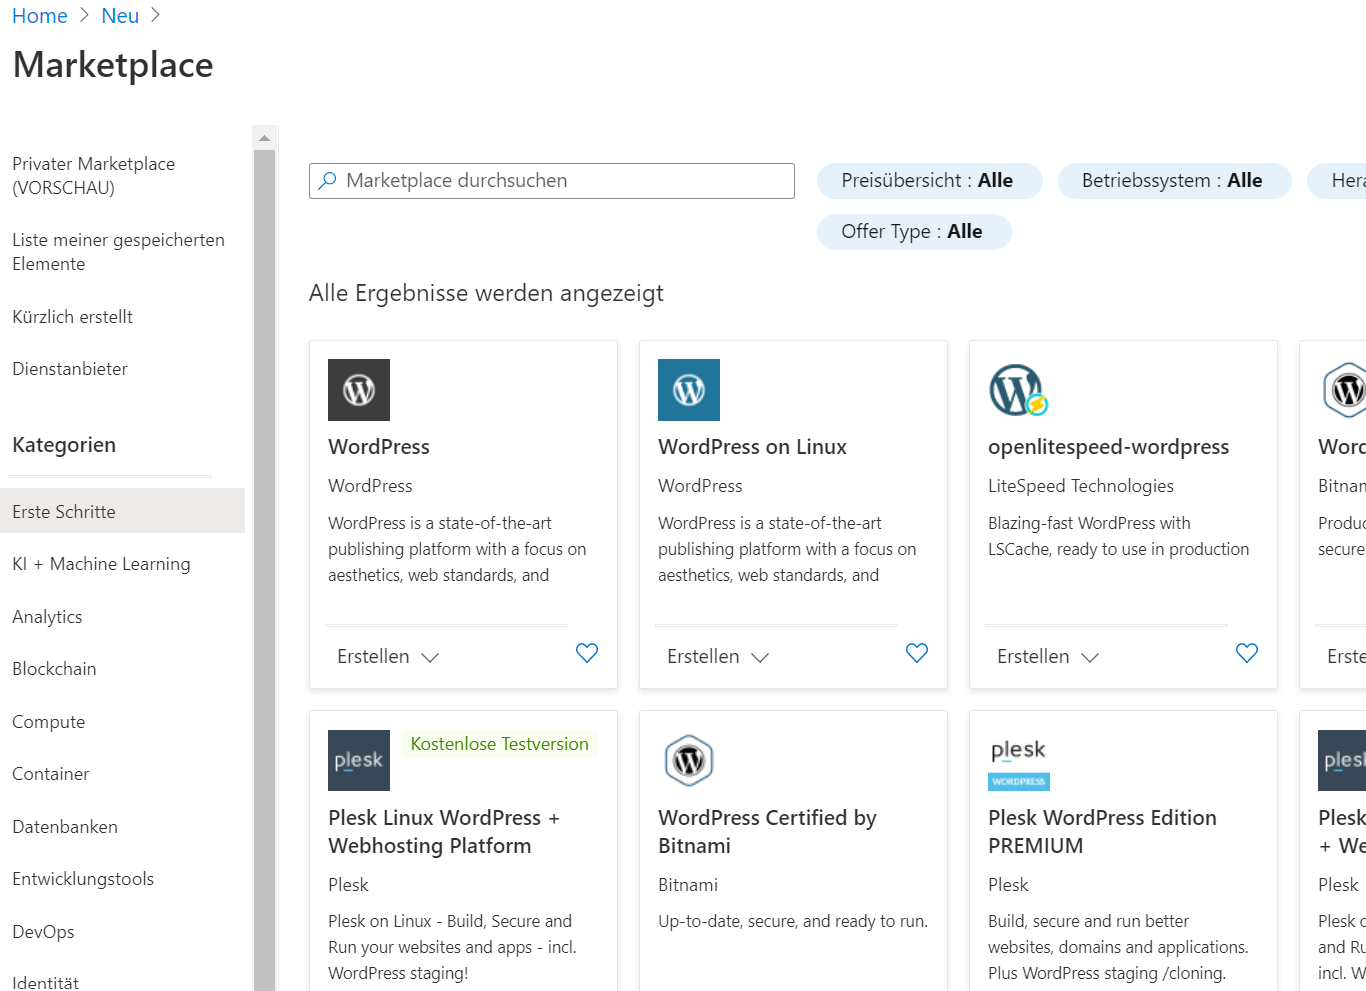Open the Preisübersicht filter

tap(929, 181)
